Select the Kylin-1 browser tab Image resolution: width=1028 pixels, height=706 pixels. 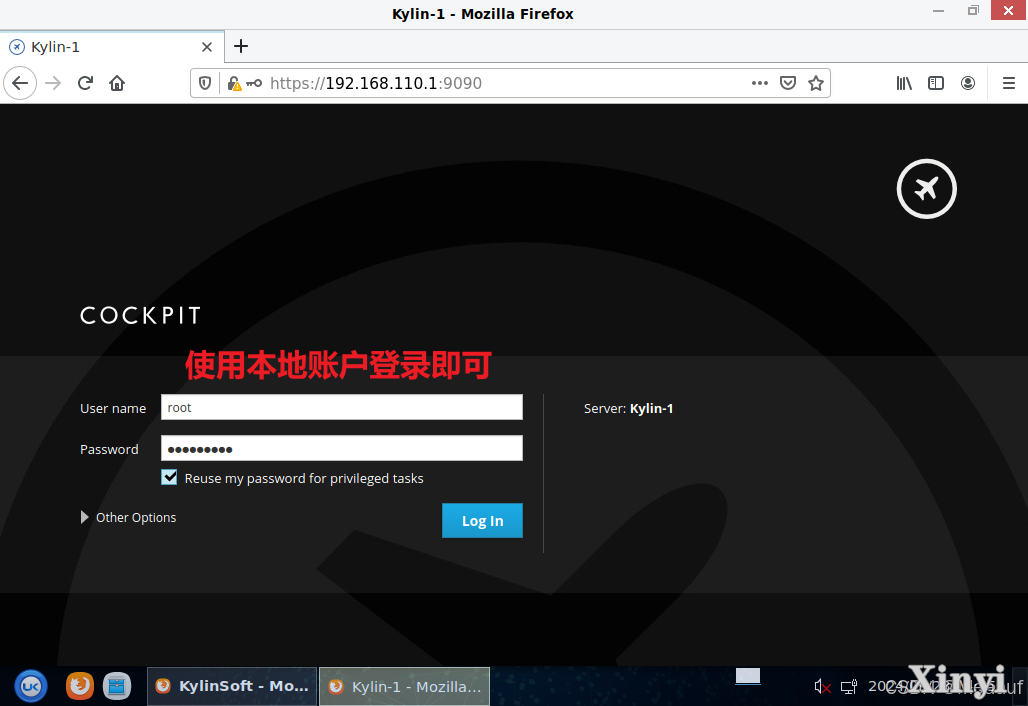[x=112, y=47]
